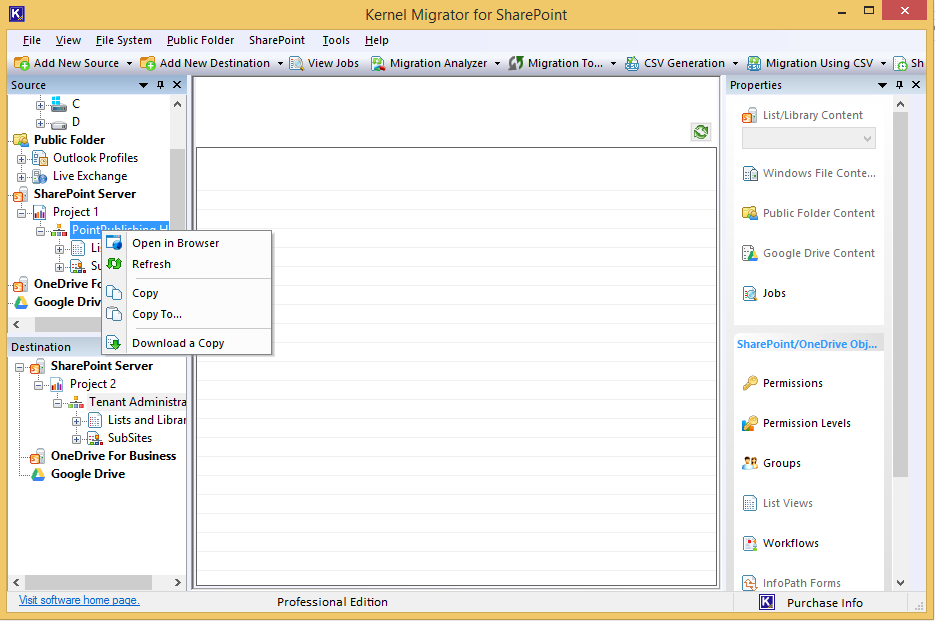Click the Public Folder icon in Source tree

point(21,140)
